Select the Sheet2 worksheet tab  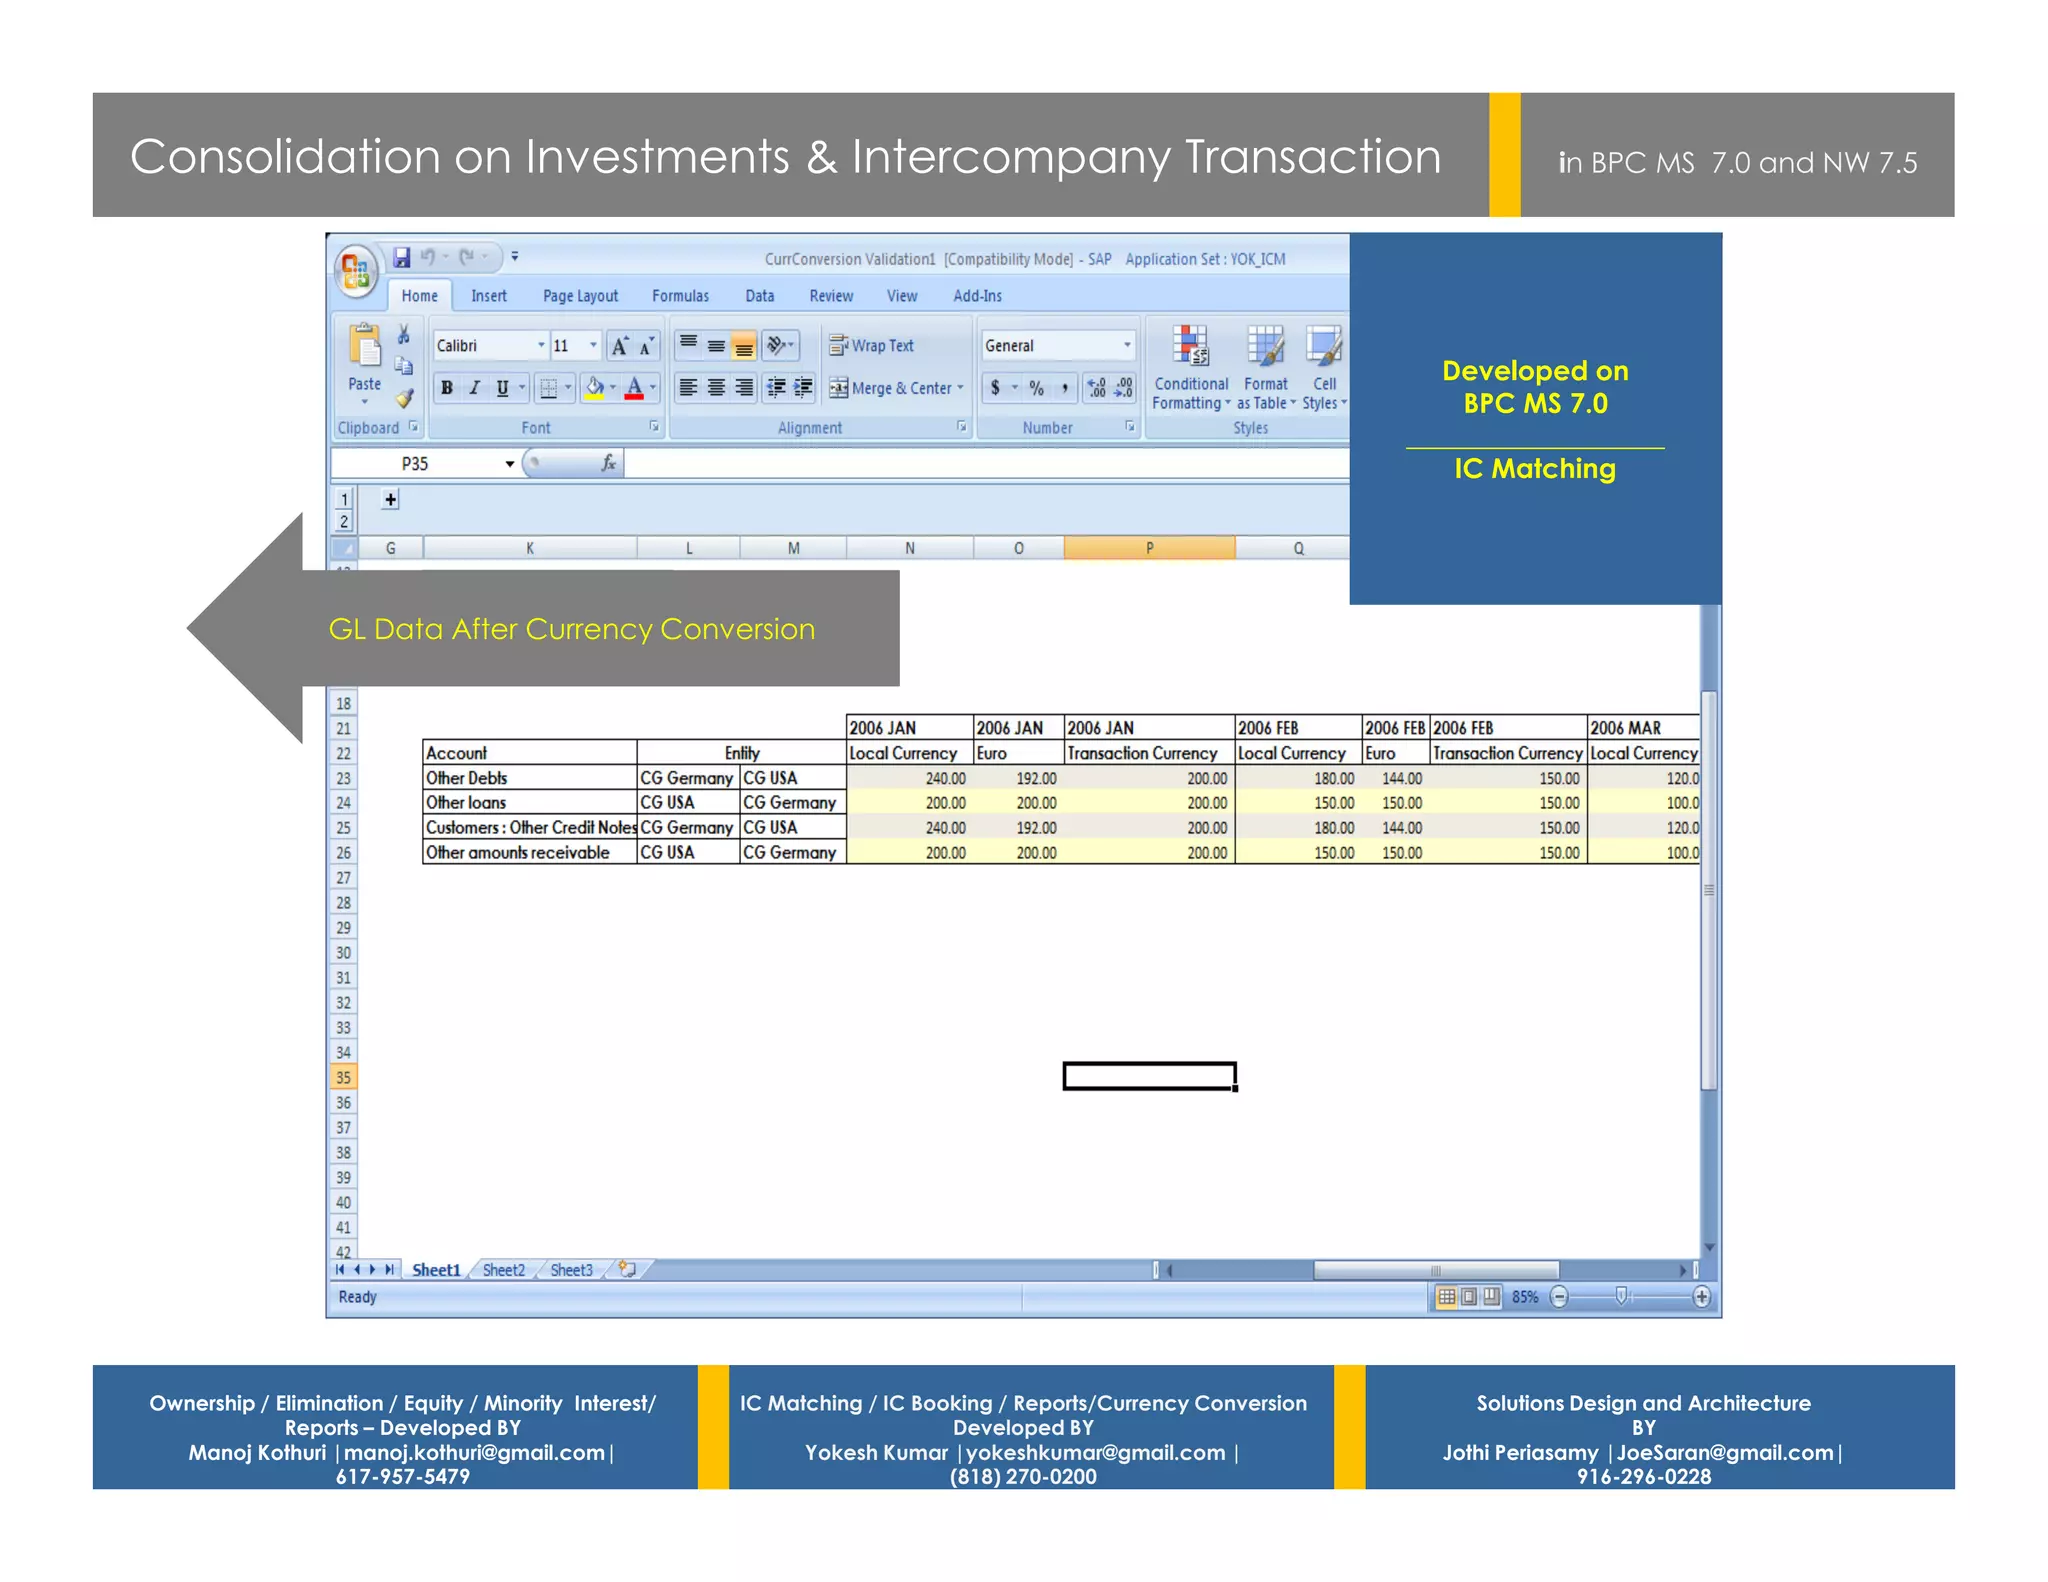tap(504, 1270)
